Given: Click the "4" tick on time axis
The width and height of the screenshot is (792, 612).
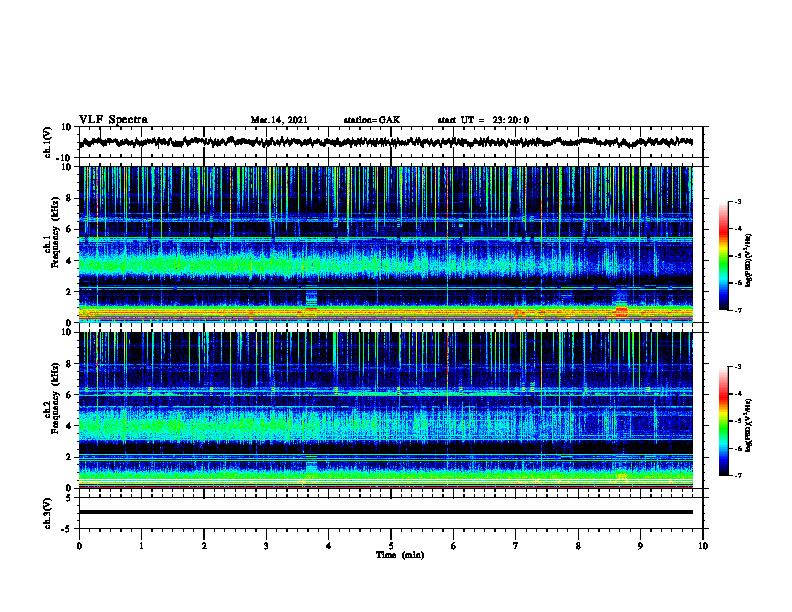Looking at the screenshot, I should coord(329,546).
